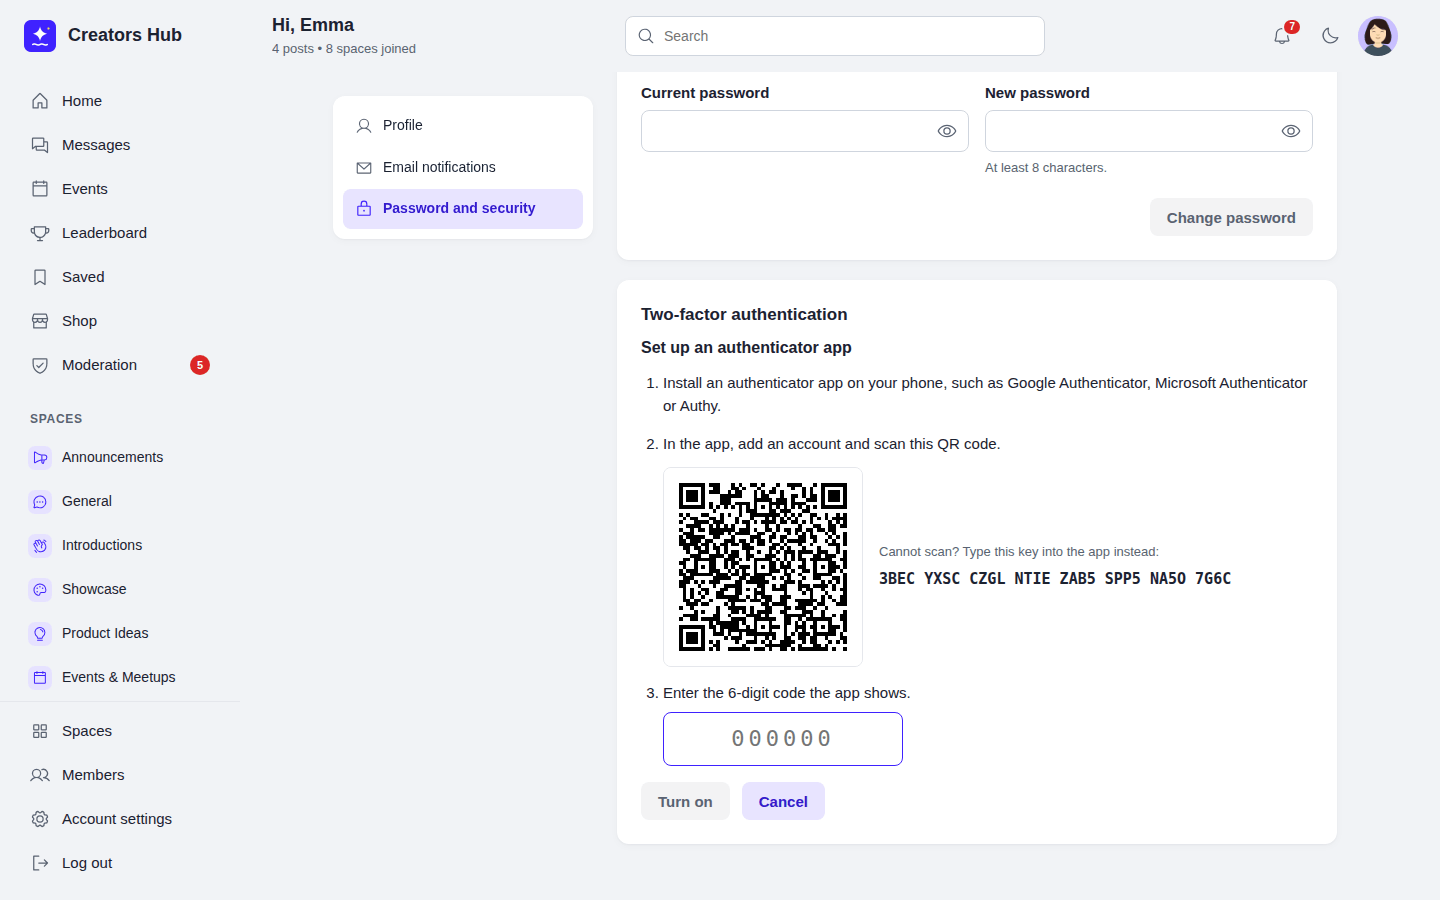Open the Profile settings tab
Viewport: 1440px width, 900px height.
pyautogui.click(x=463, y=125)
